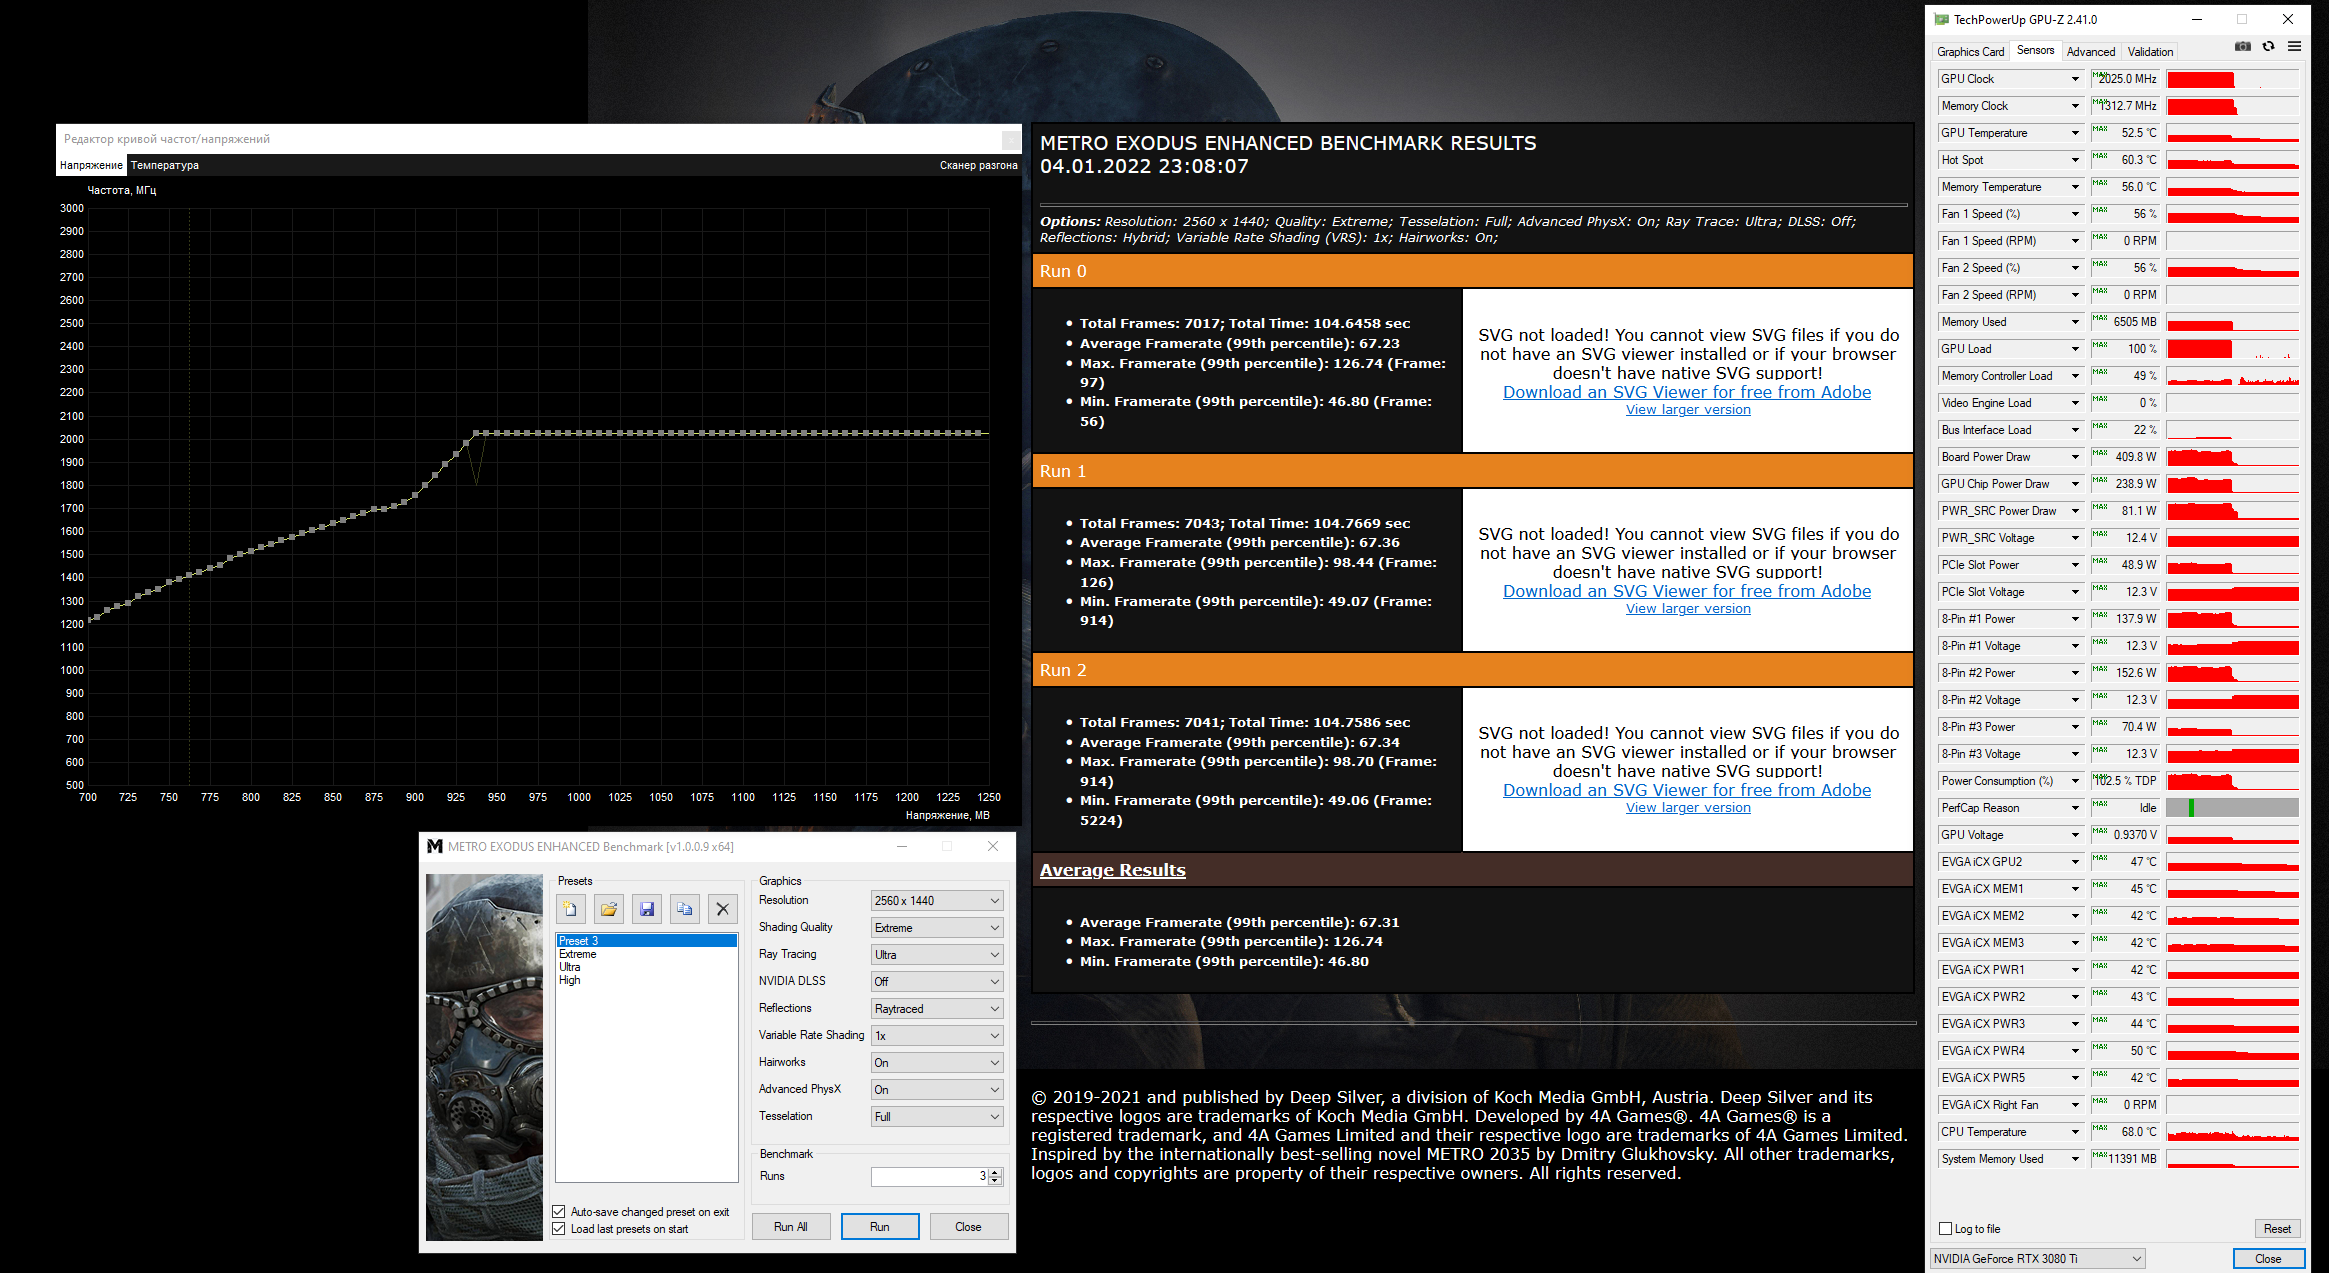This screenshot has width=2329, height=1273.
Task: Open the Температура tab in curve editor
Action: point(165,165)
